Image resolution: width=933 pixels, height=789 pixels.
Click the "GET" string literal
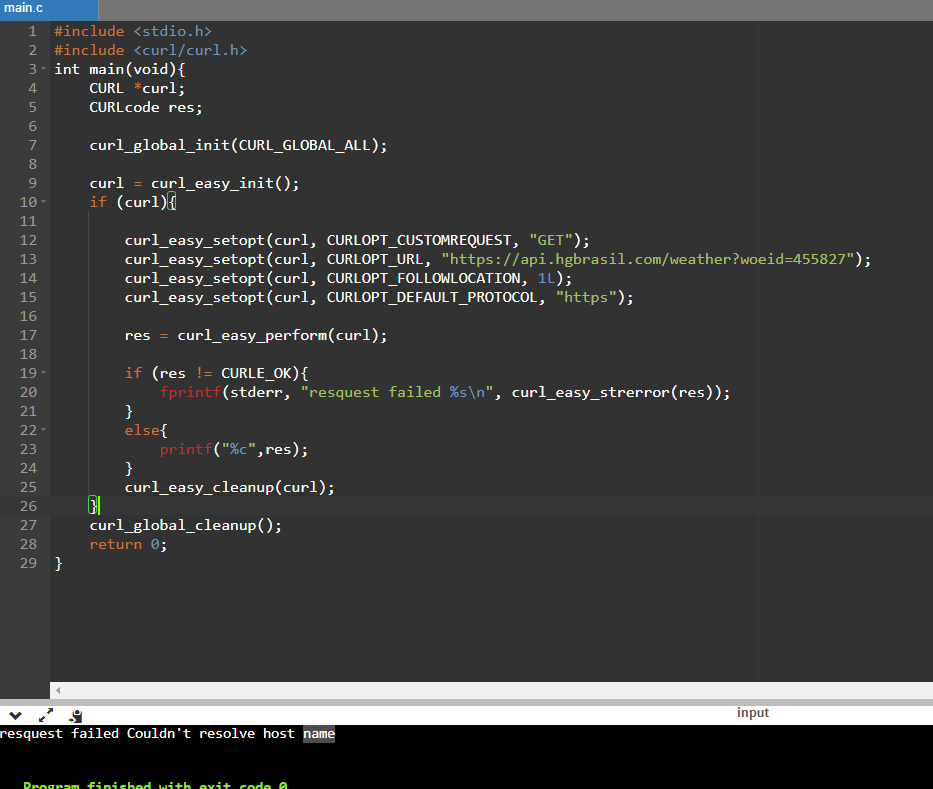551,240
